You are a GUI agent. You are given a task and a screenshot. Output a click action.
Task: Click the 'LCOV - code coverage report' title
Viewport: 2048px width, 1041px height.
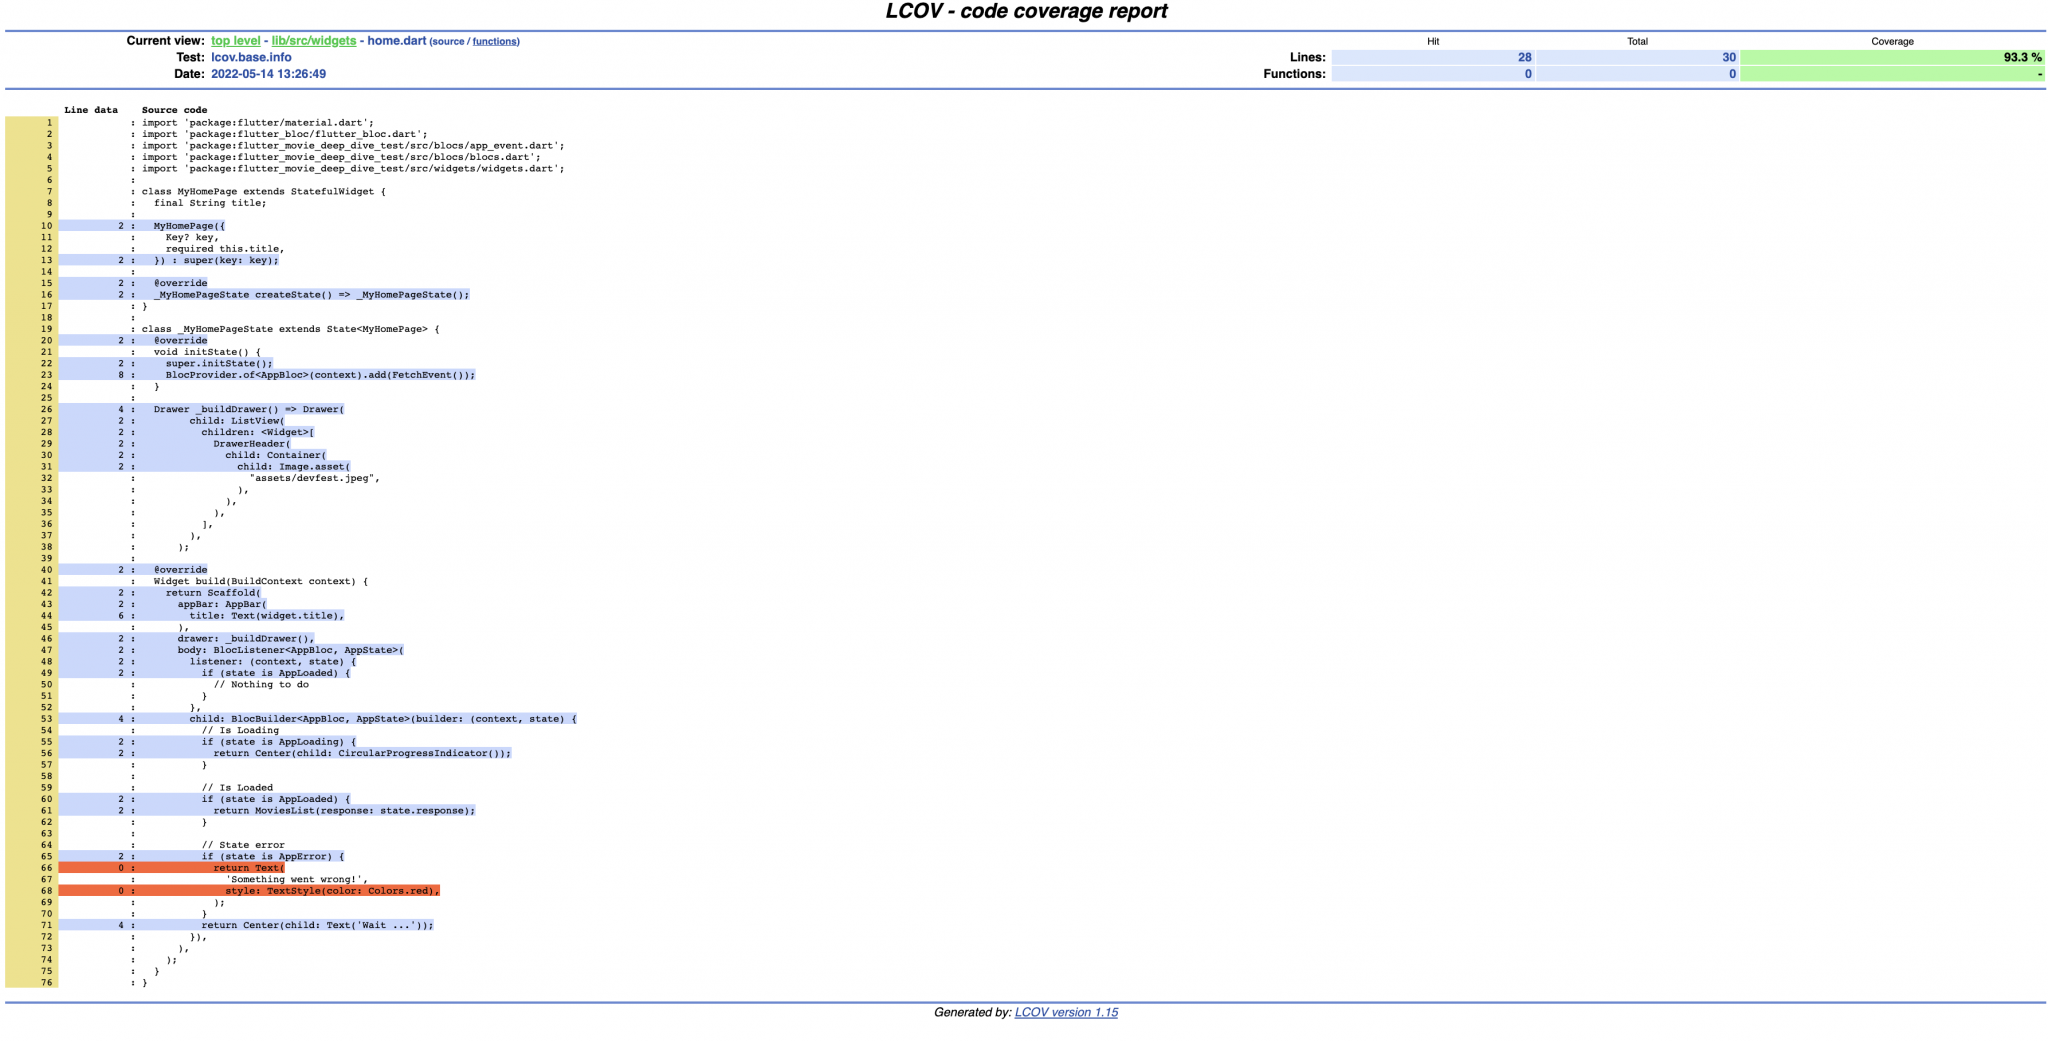[x=1026, y=12]
